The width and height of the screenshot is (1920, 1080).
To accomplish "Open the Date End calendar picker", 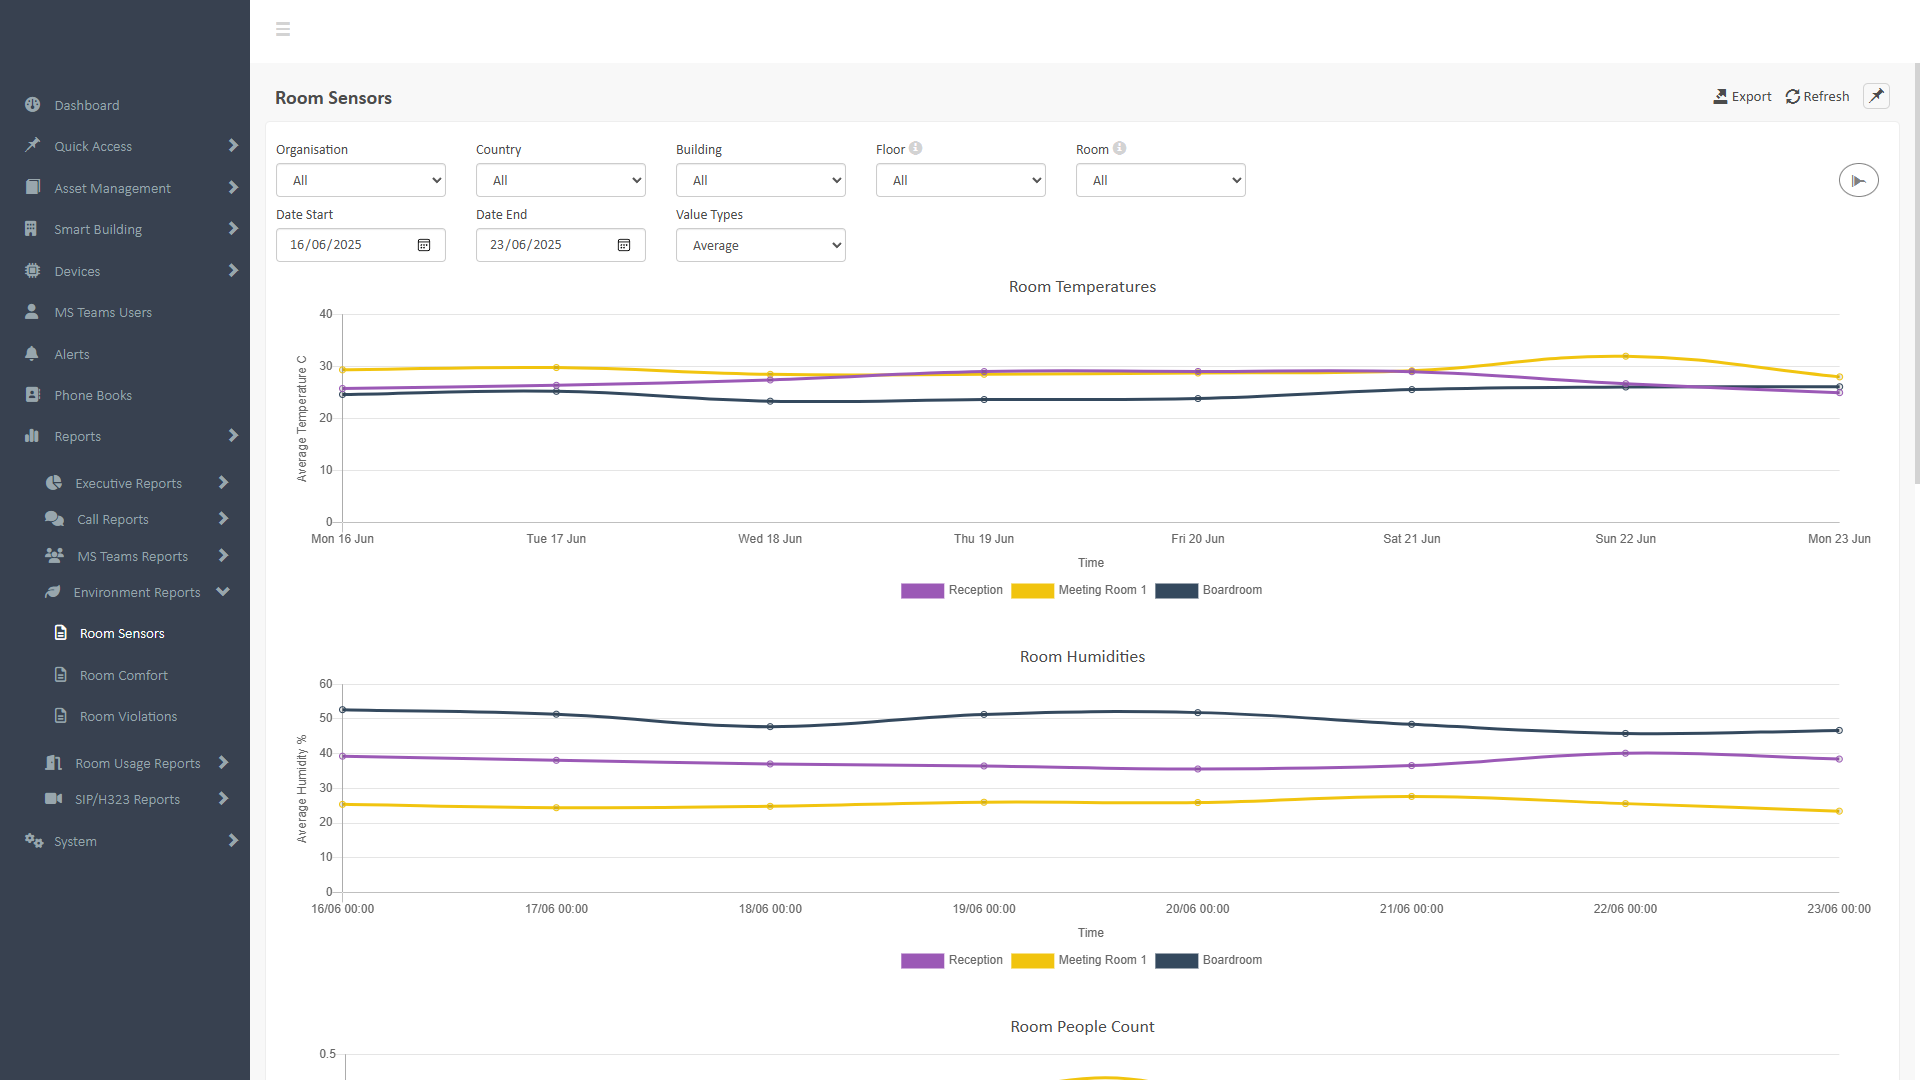I will [624, 245].
